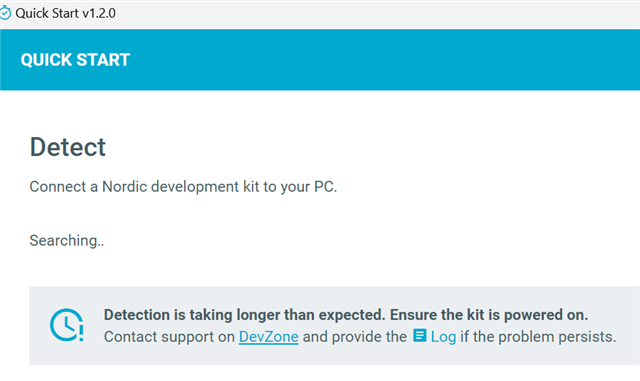The height and width of the screenshot is (381, 640).
Task: Click the QUICK START header title
Action: (75, 60)
